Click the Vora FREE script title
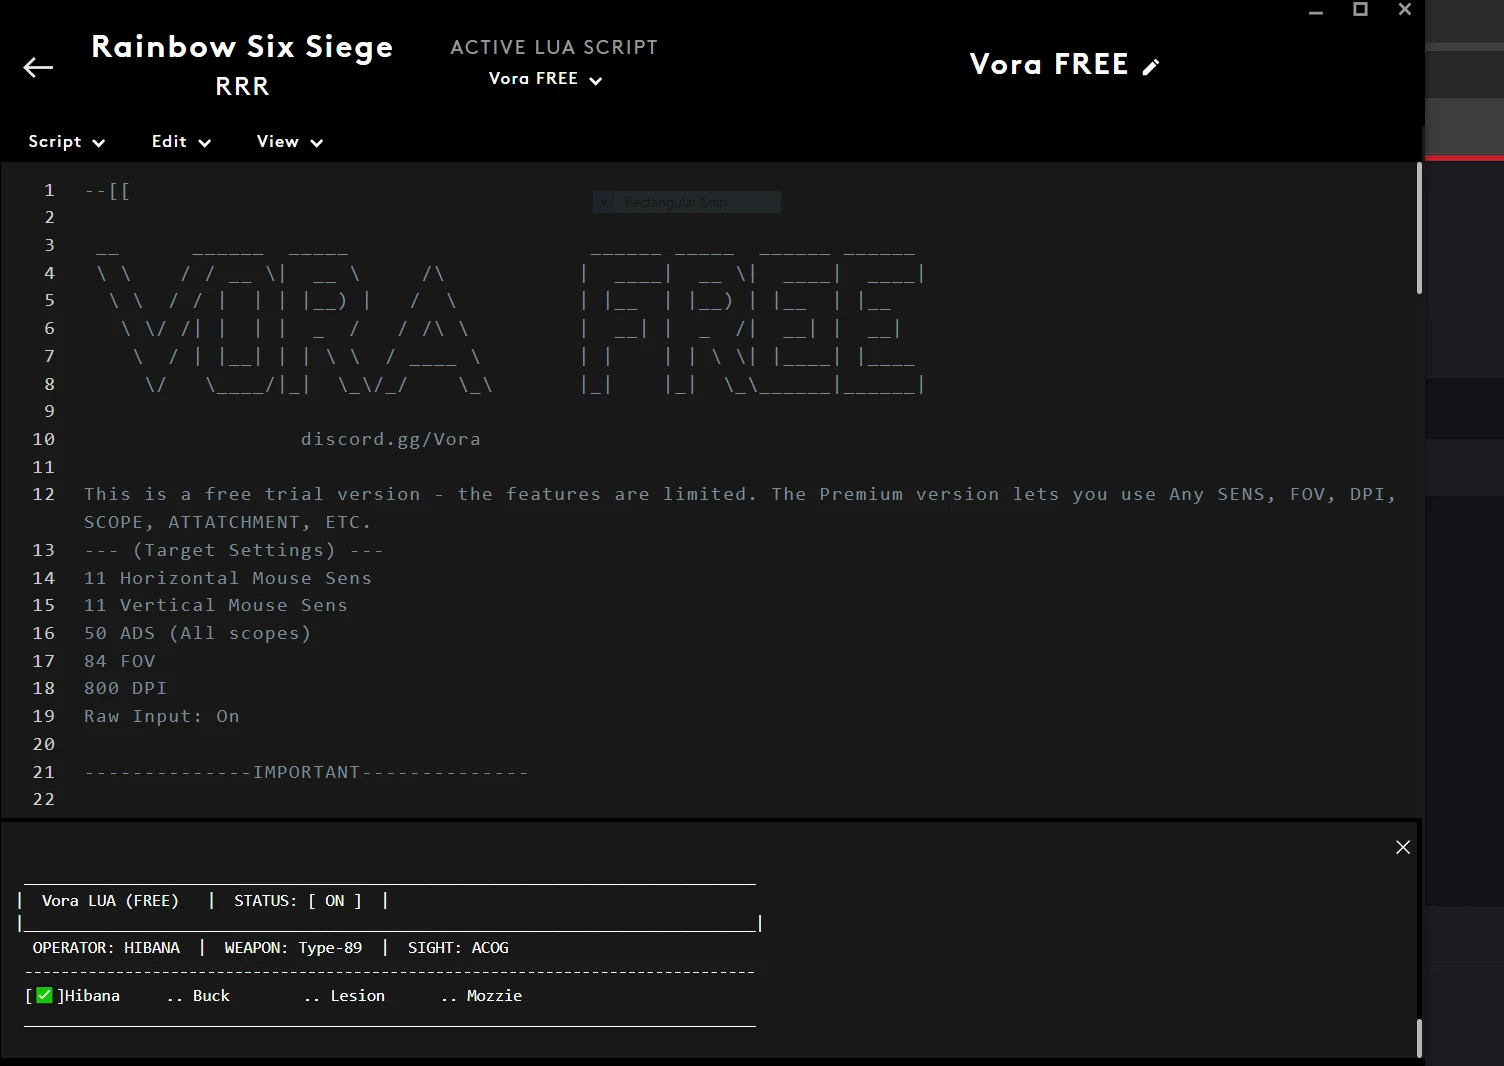Viewport: 1504px width, 1066px height. click(1048, 64)
